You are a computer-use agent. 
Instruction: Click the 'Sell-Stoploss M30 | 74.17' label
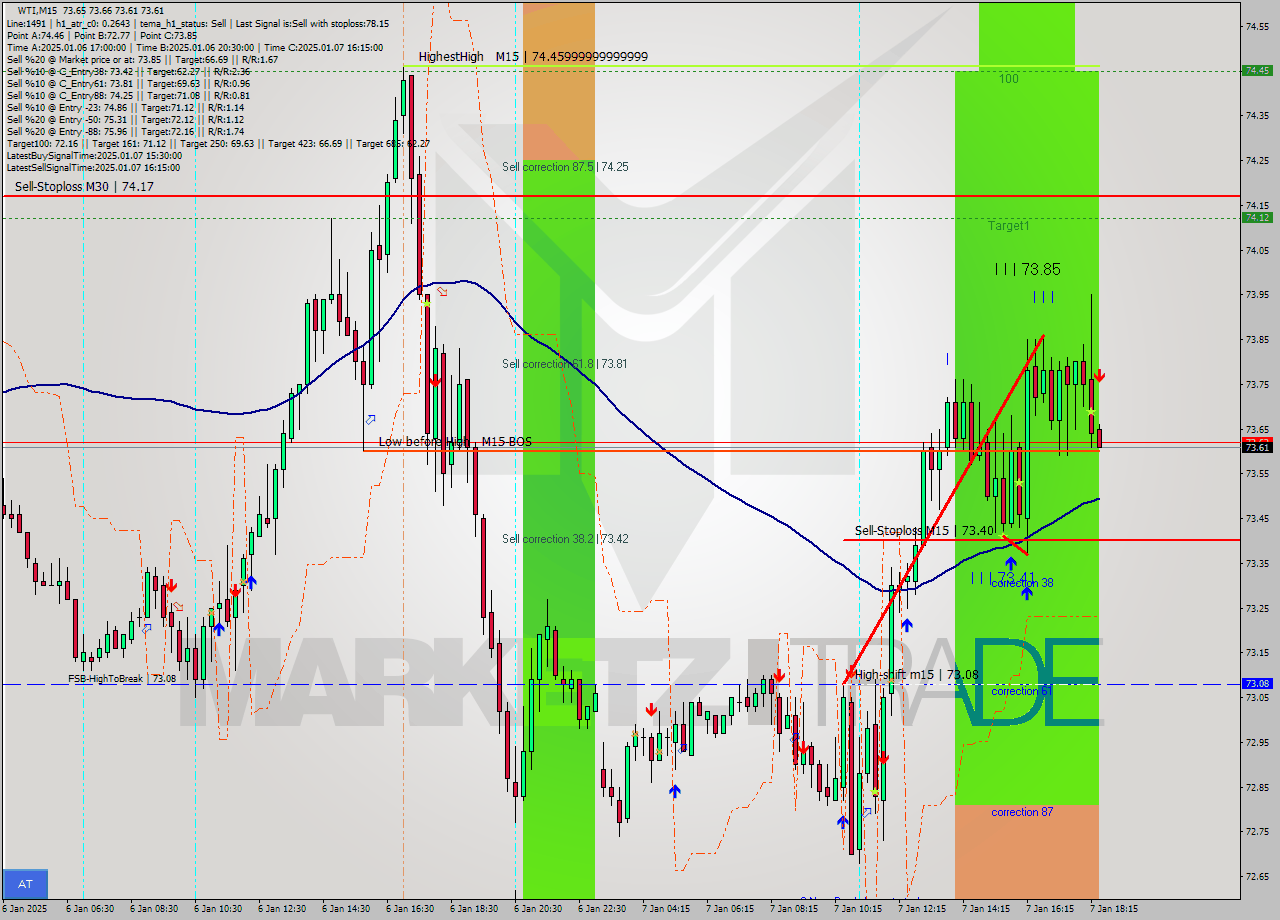click(84, 186)
